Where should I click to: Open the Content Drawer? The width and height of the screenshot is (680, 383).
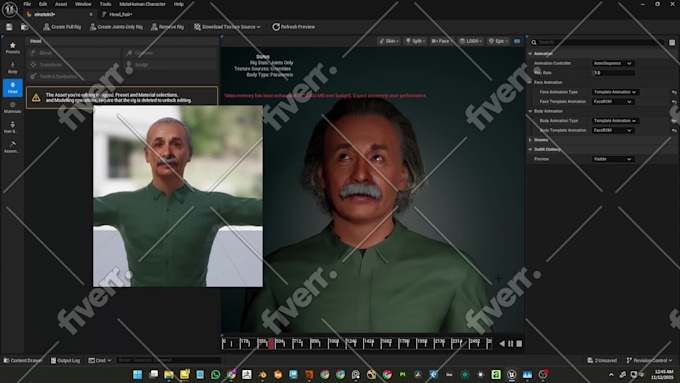click(23, 360)
